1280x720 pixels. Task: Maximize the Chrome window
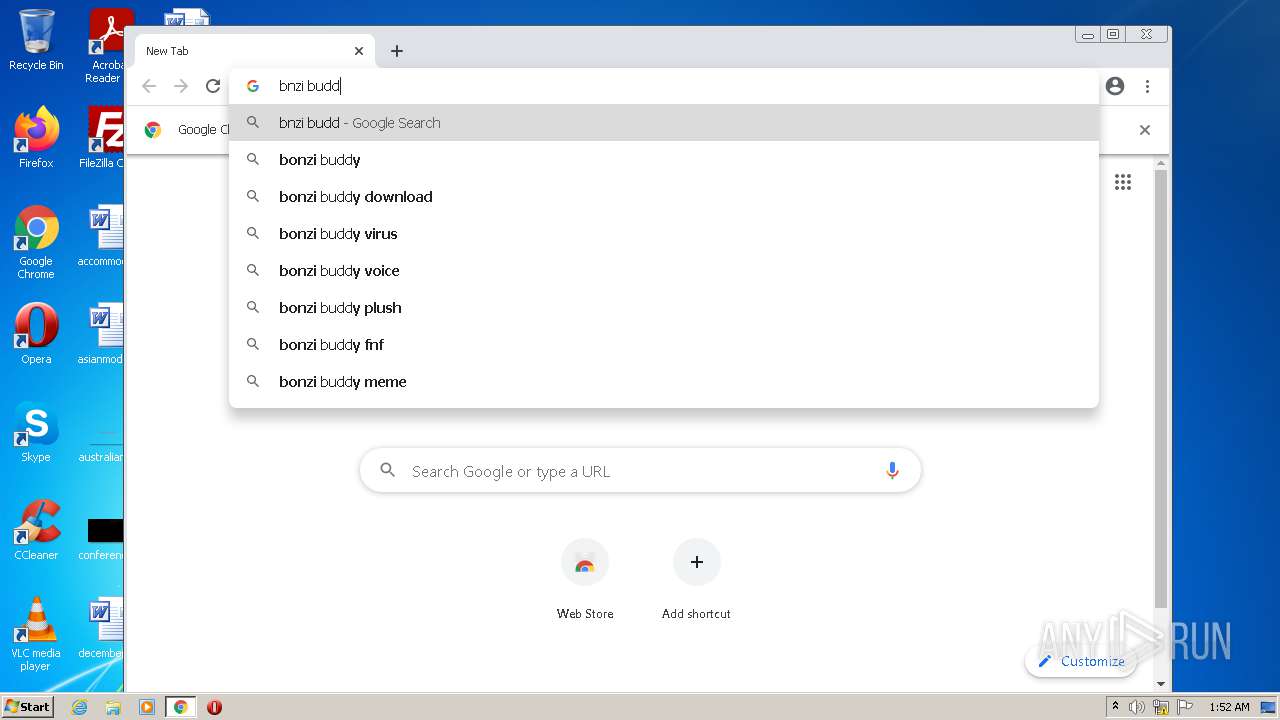(x=1113, y=35)
